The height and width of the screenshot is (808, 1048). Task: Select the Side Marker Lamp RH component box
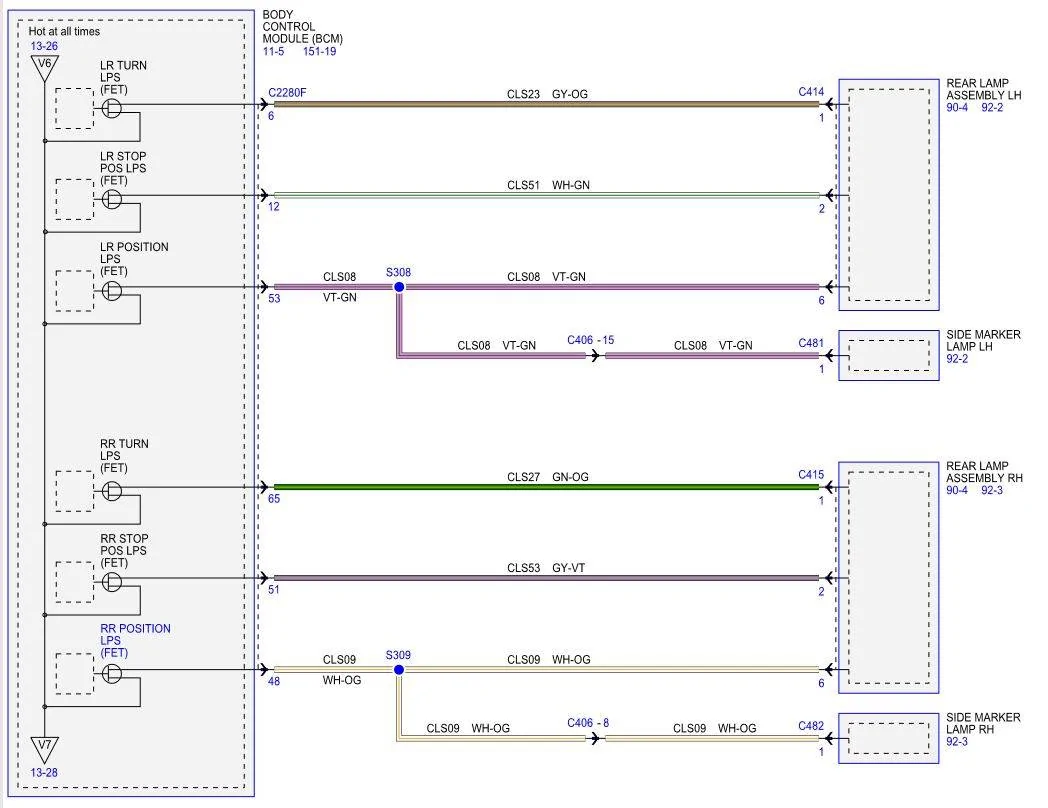(x=888, y=739)
